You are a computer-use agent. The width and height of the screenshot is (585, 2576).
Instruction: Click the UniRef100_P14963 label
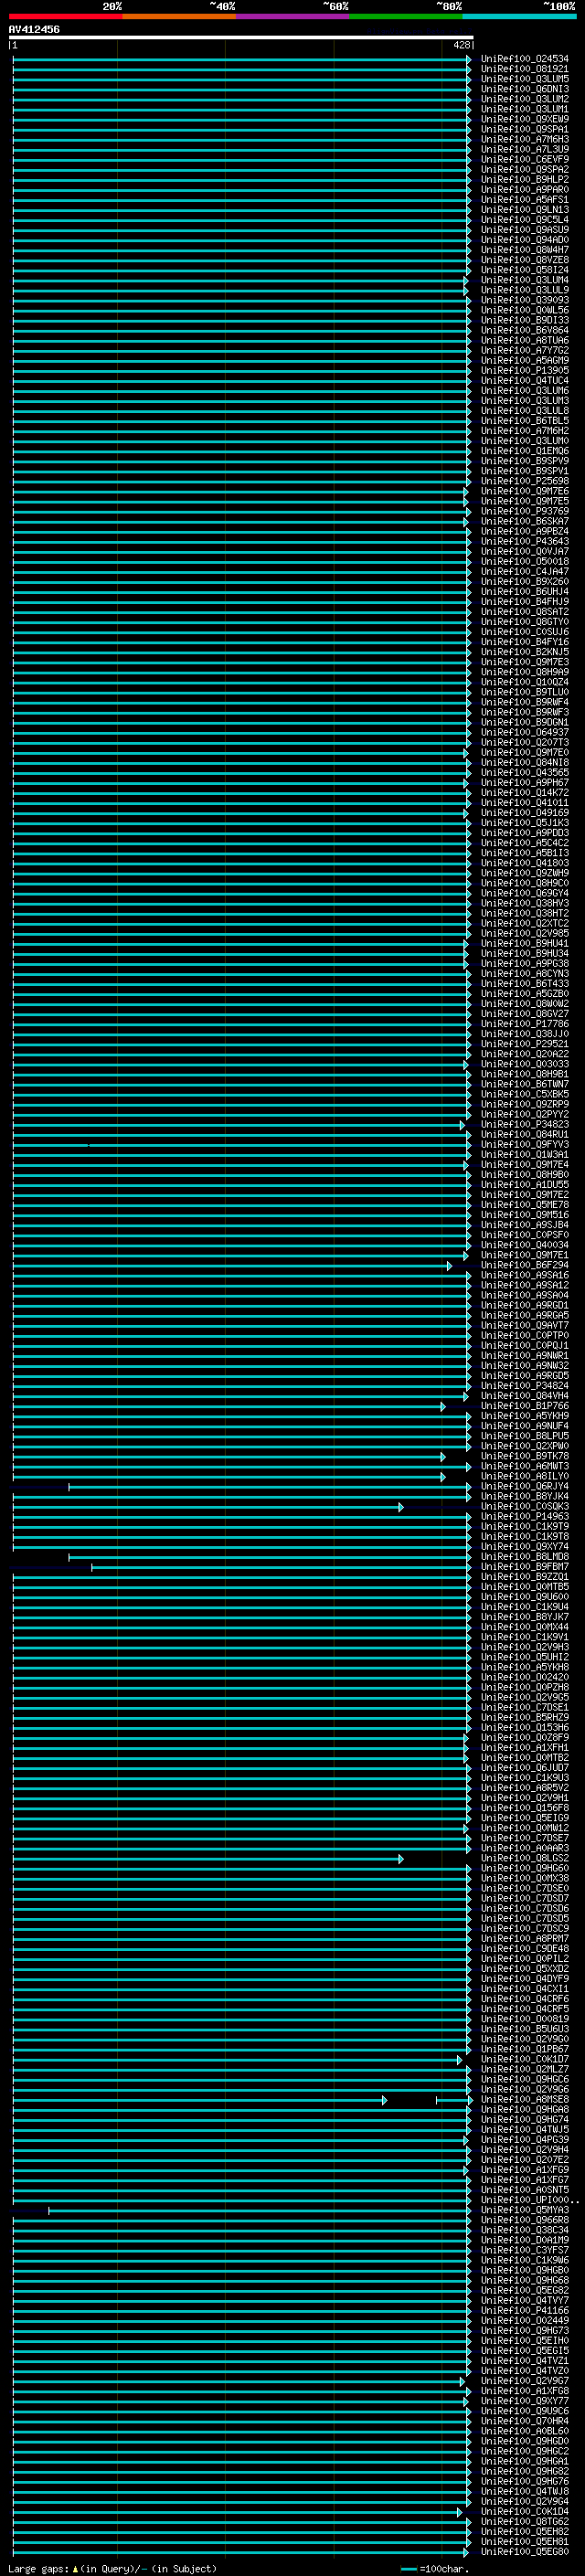click(524, 1517)
